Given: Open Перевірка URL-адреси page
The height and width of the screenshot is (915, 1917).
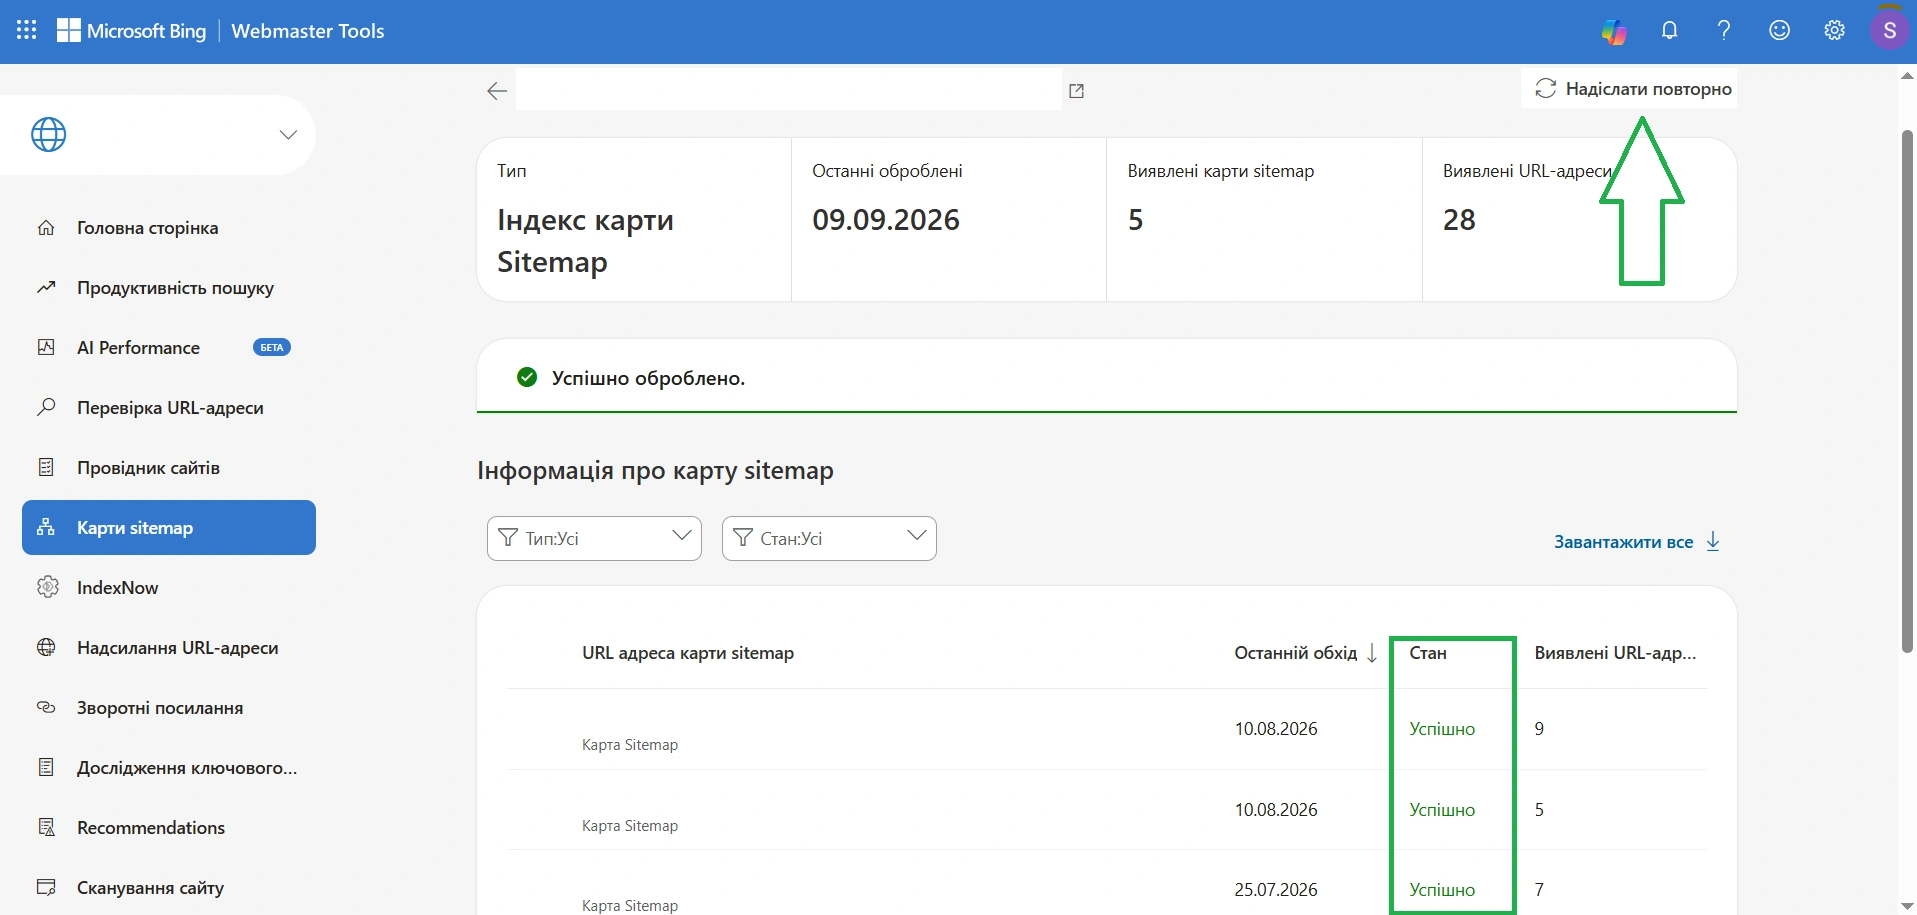Looking at the screenshot, I should (x=169, y=408).
